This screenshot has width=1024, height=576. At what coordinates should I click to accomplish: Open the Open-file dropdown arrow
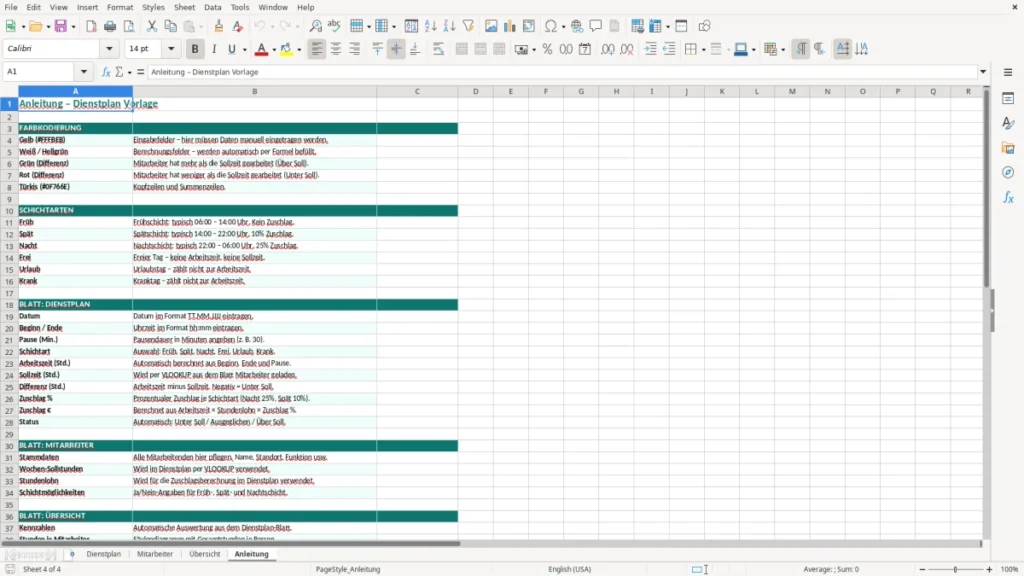pyautogui.click(x=48, y=27)
